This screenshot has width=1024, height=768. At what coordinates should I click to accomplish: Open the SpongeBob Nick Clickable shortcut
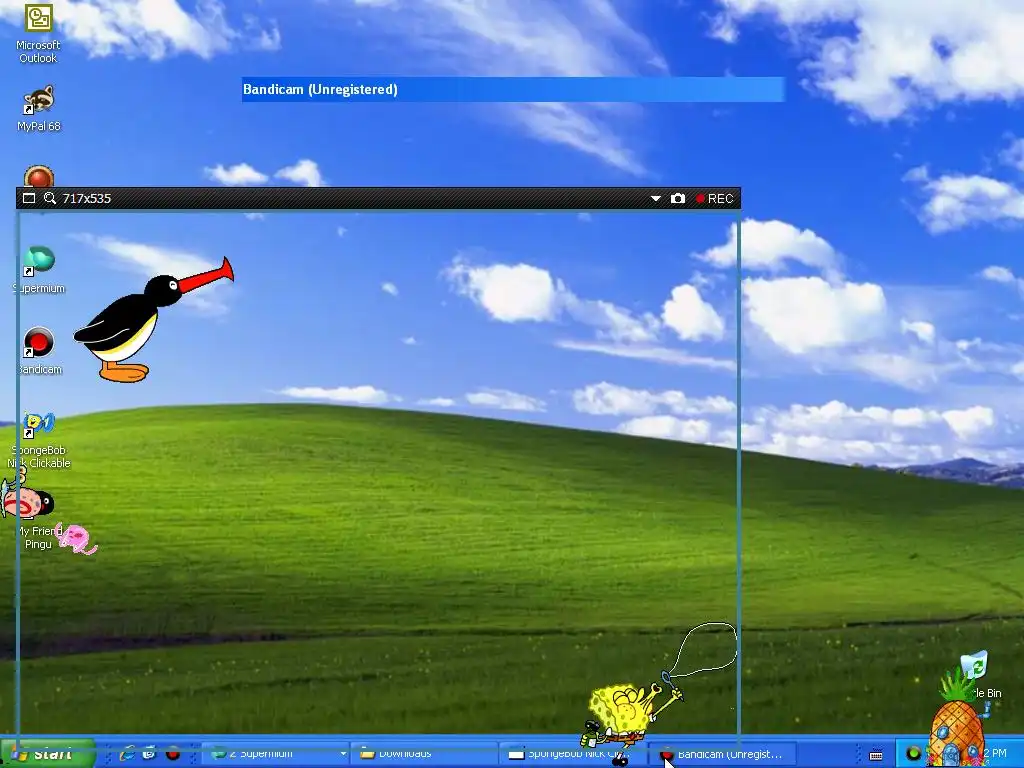pyautogui.click(x=39, y=439)
